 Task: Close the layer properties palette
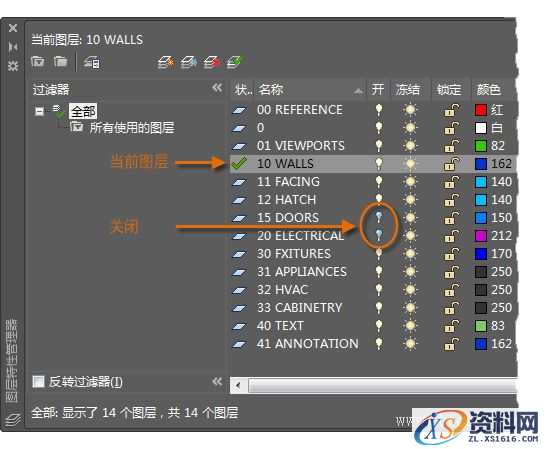pyautogui.click(x=13, y=28)
